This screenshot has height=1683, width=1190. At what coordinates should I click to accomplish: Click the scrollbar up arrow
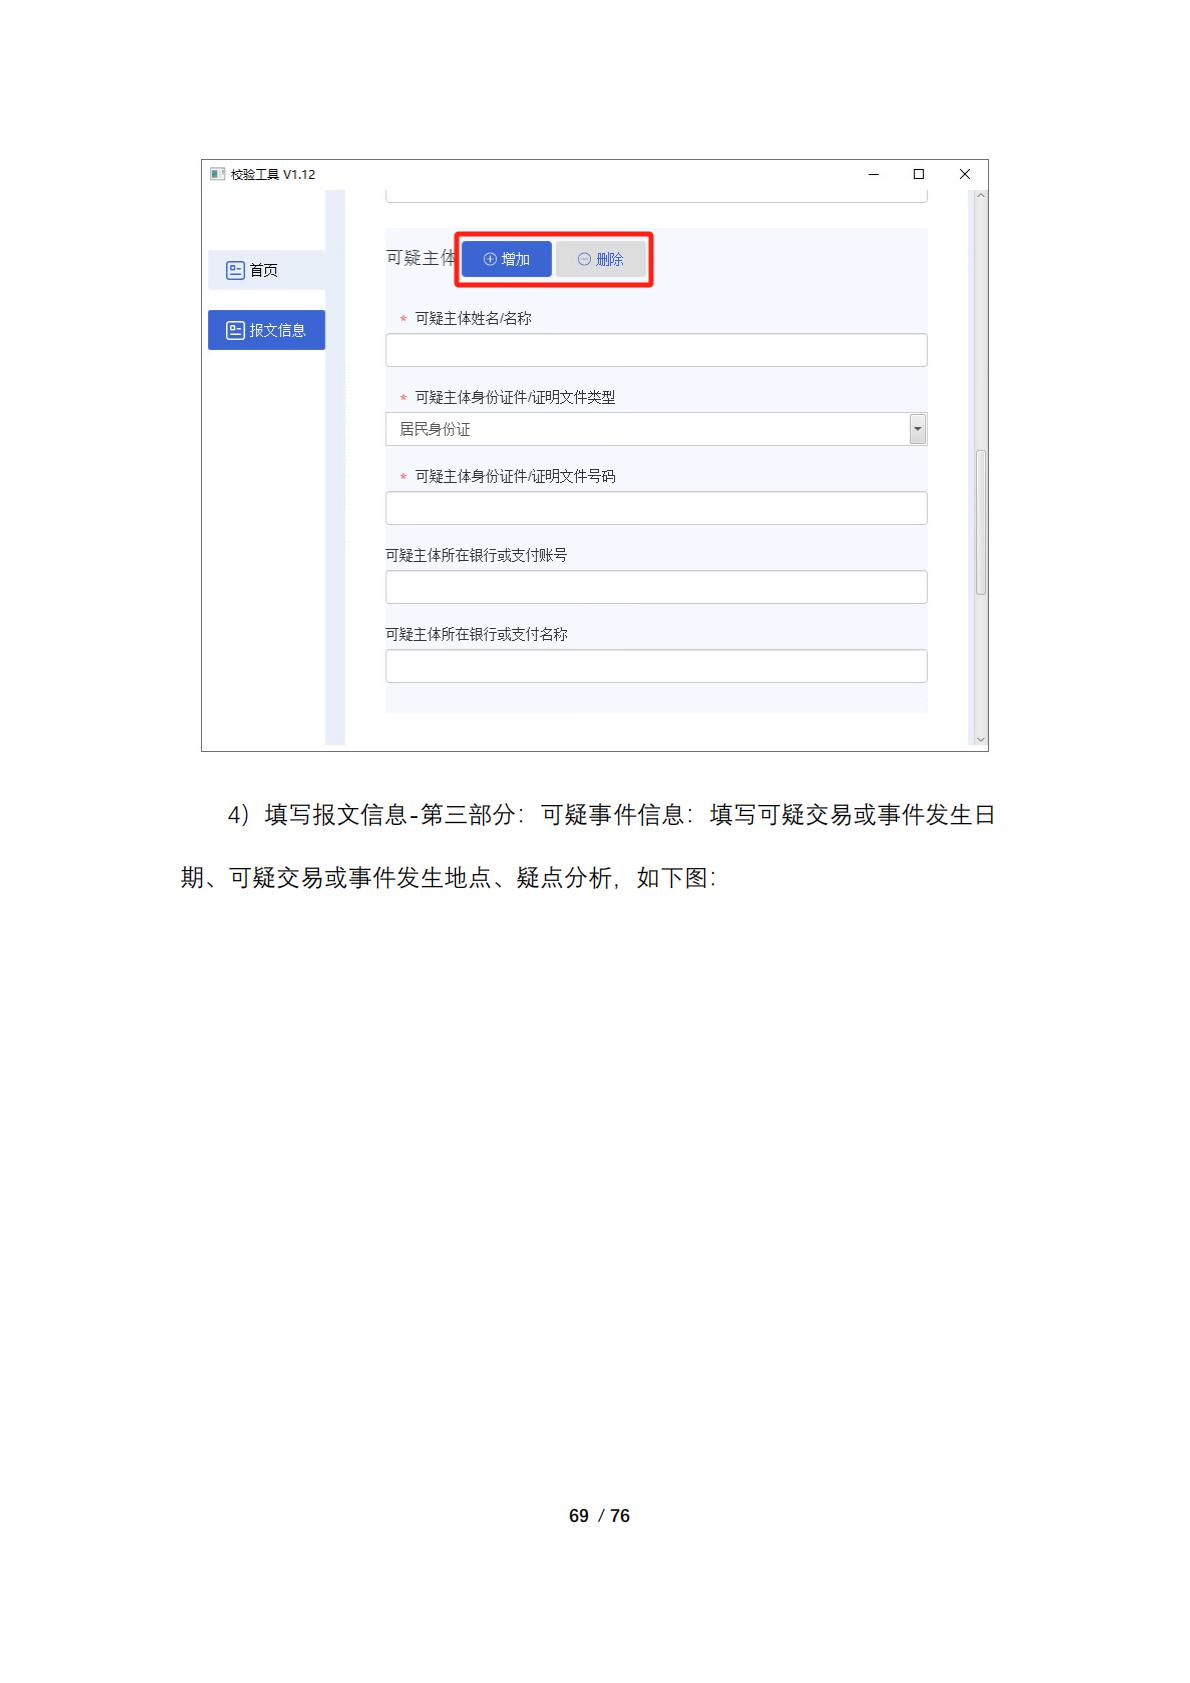[980, 196]
